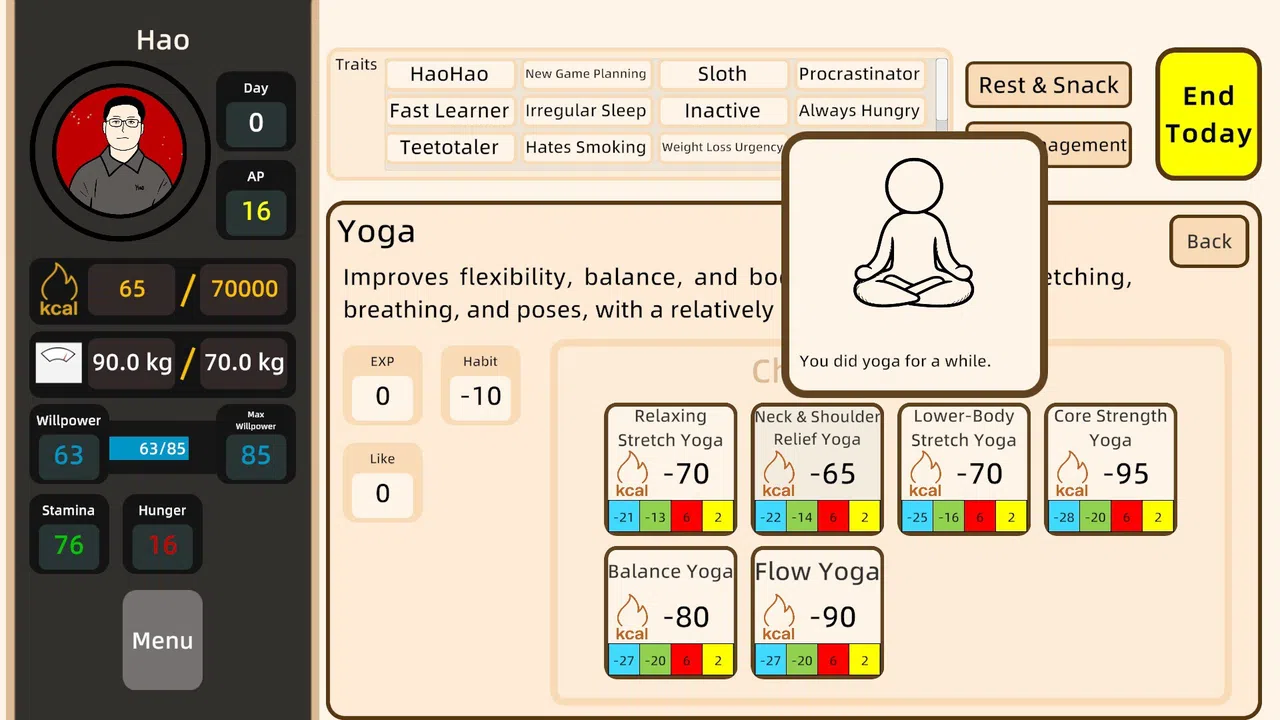Select the Inactive trait

click(722, 111)
